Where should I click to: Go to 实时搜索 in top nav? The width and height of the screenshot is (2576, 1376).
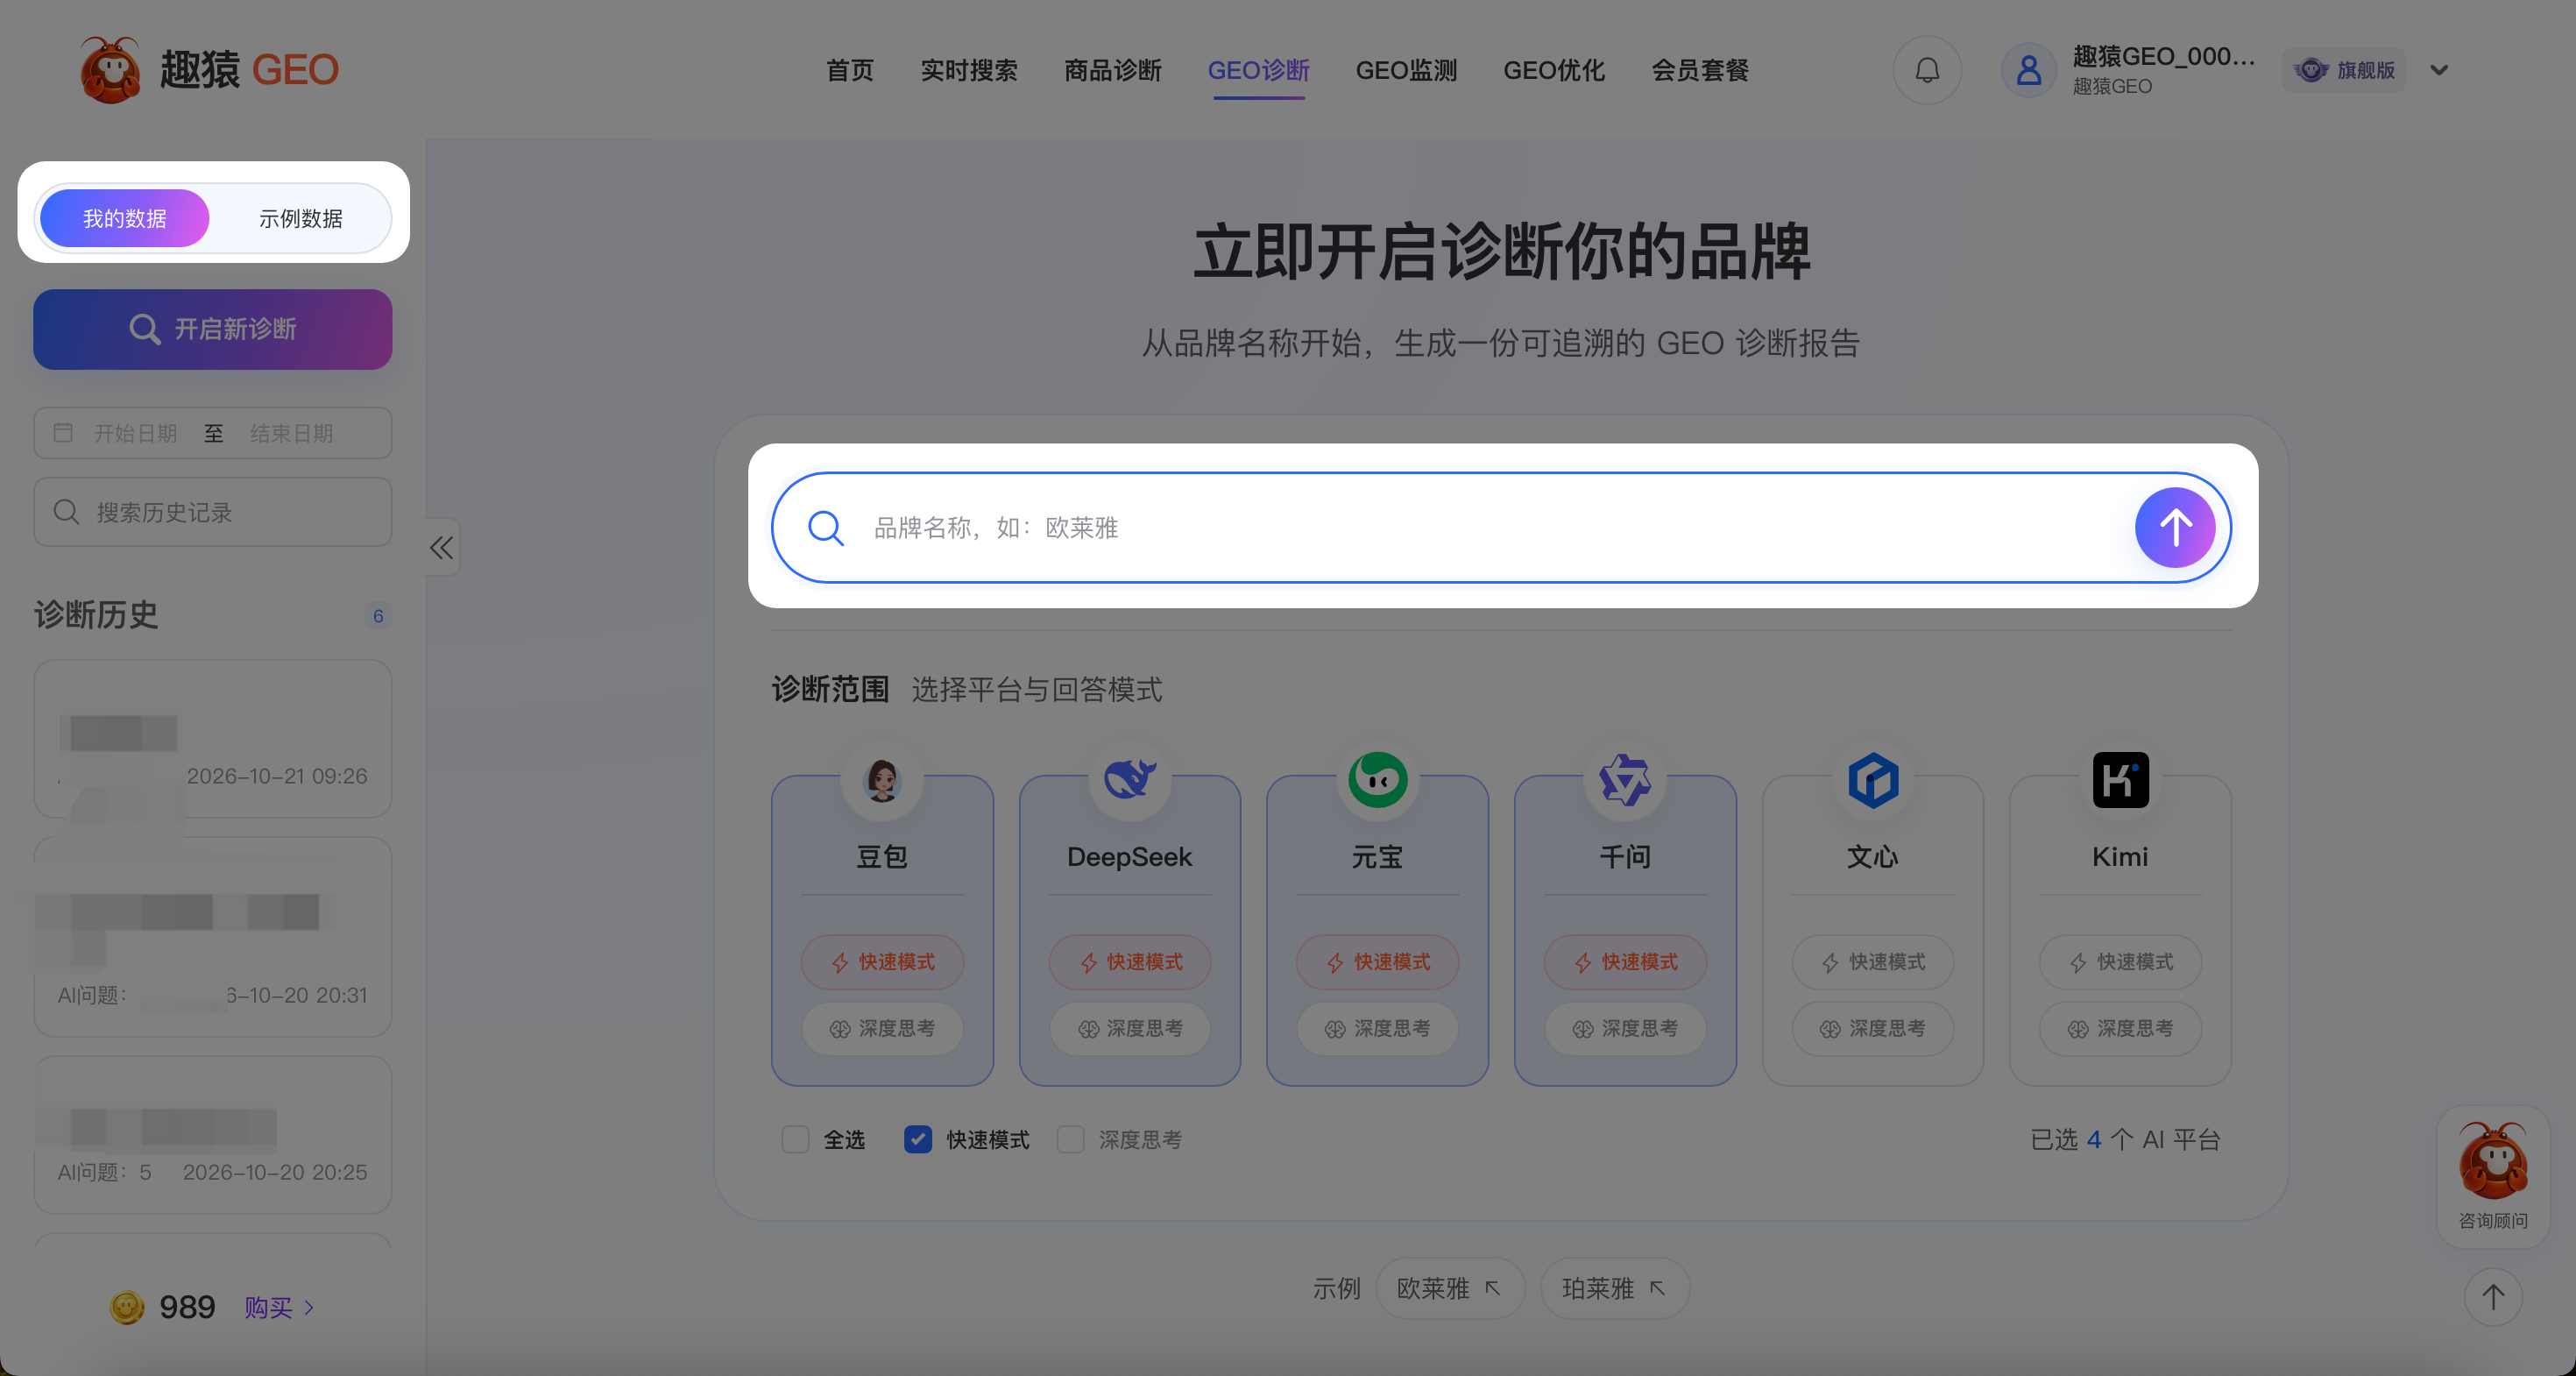click(x=968, y=70)
